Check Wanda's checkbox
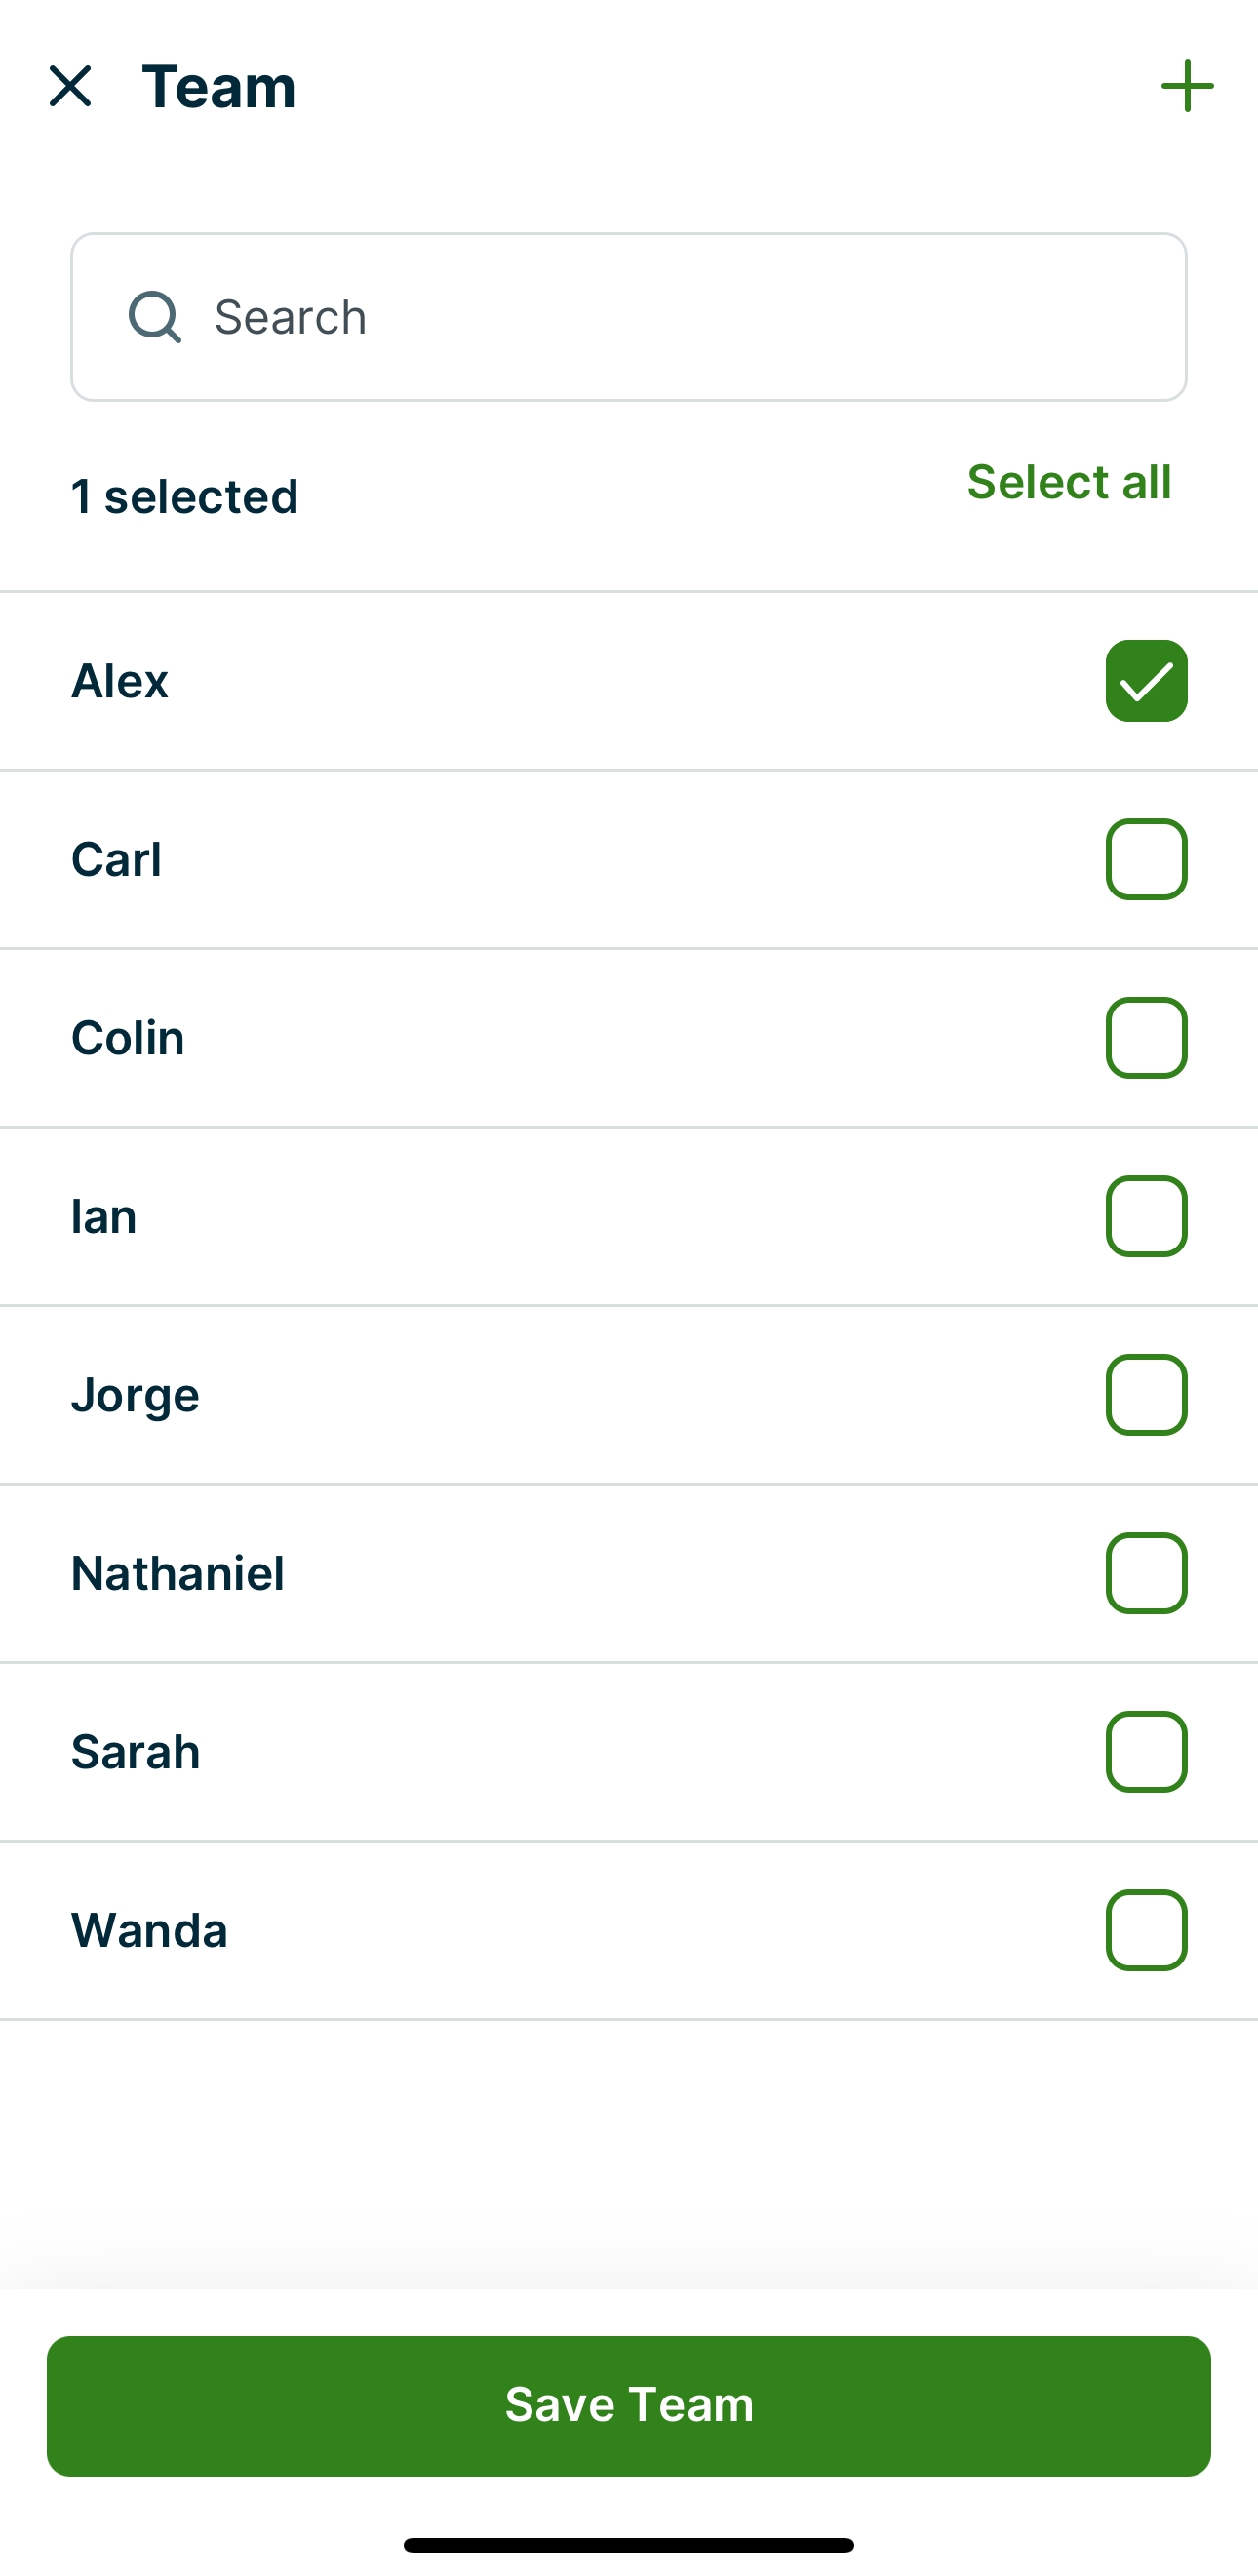The image size is (1258, 2576). click(1146, 1930)
